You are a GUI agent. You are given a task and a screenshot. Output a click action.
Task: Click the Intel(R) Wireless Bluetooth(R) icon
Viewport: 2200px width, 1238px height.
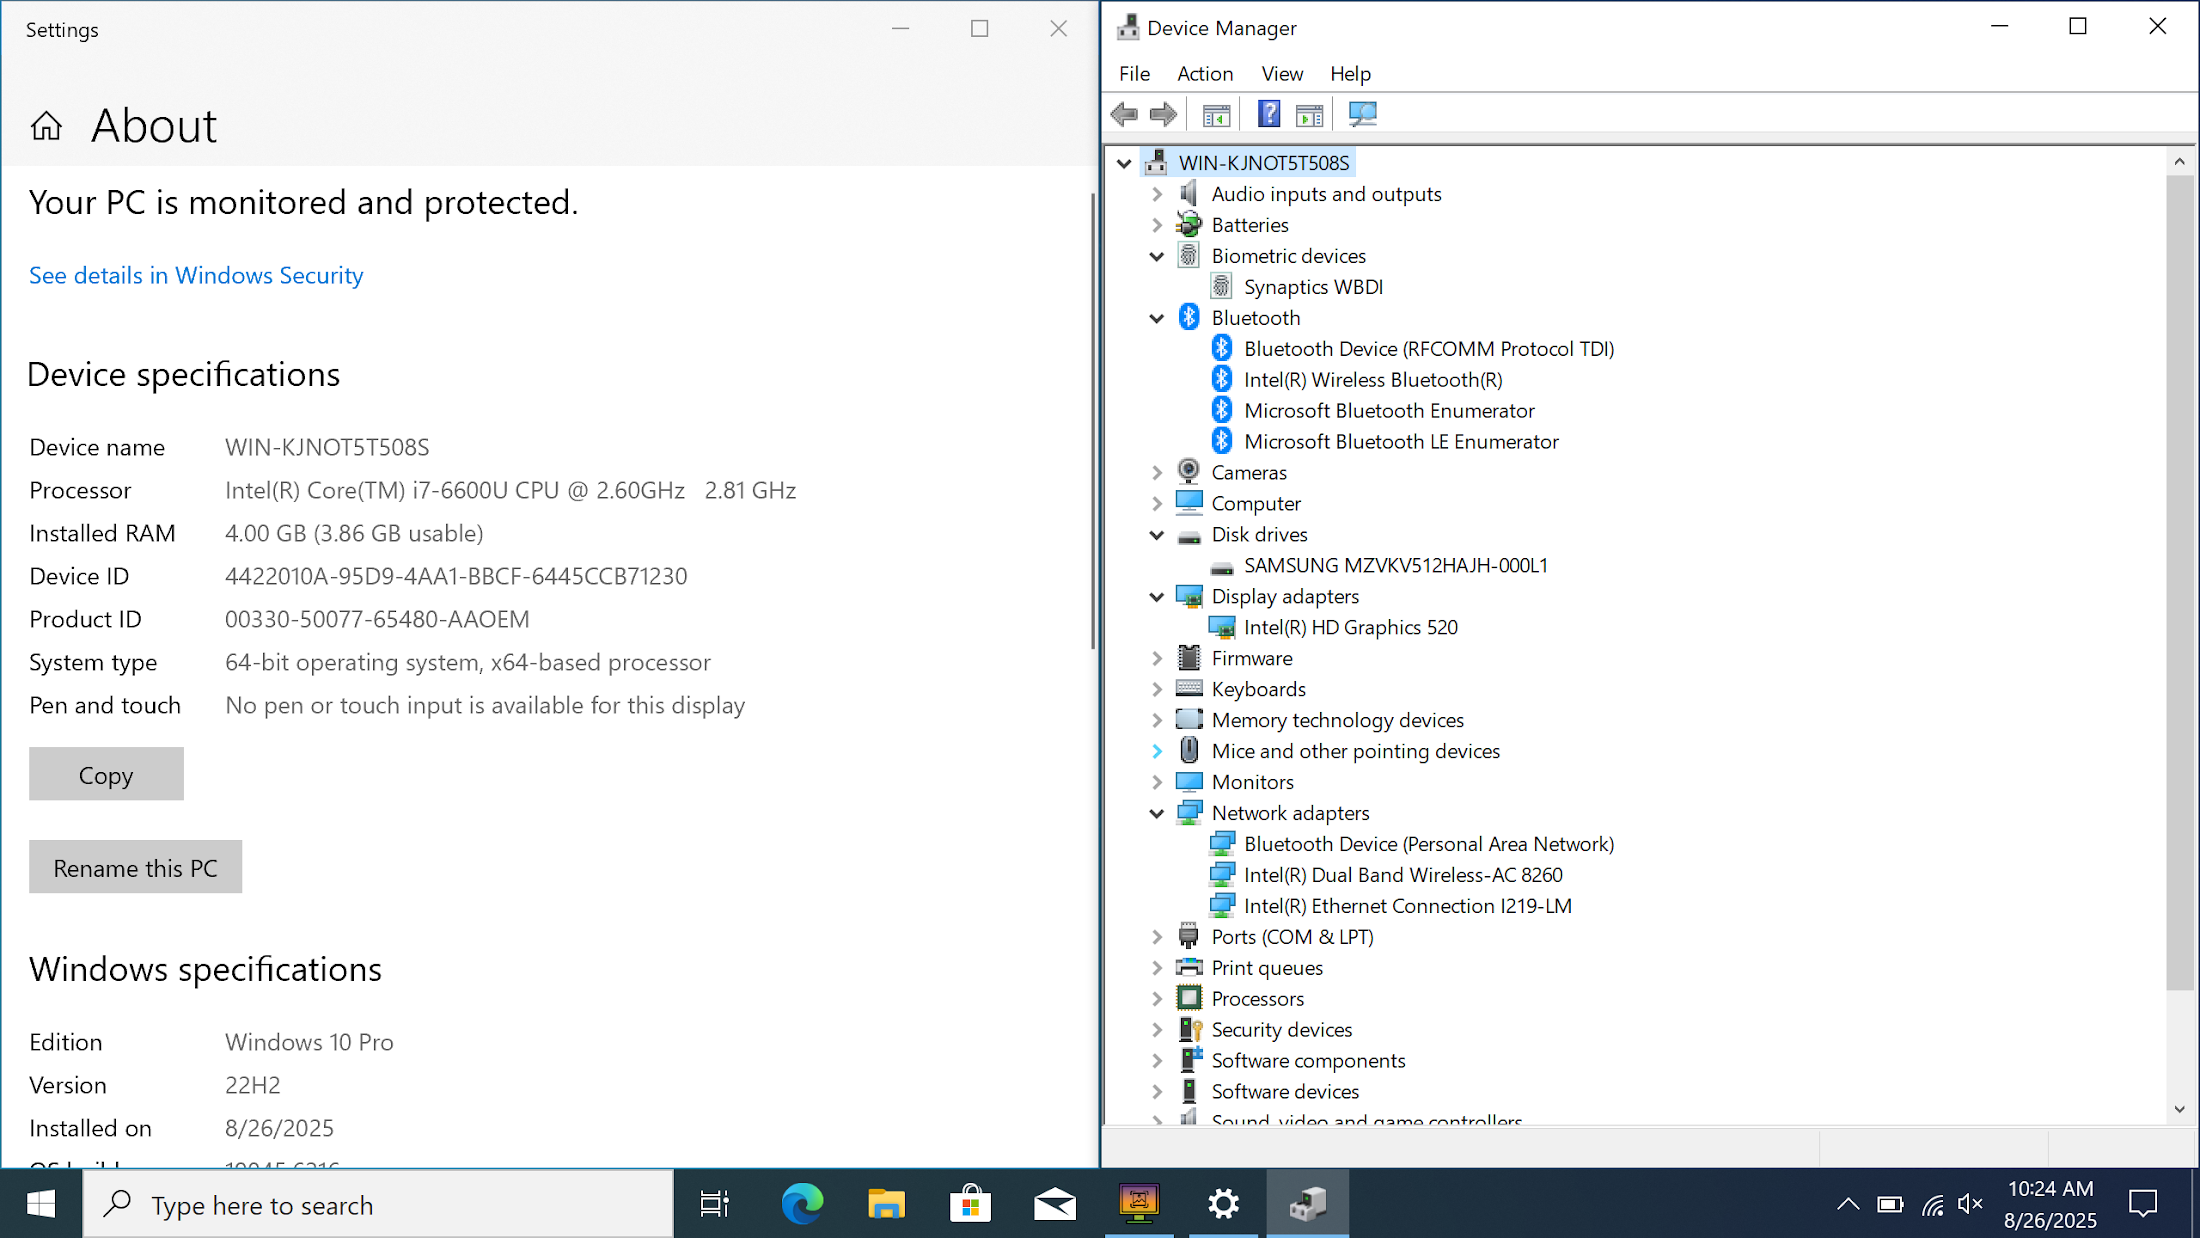(1221, 379)
